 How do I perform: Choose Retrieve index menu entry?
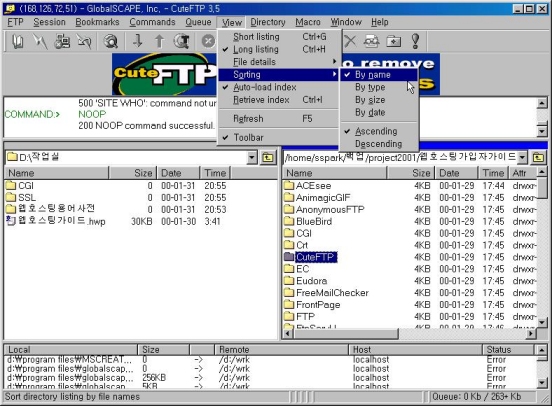(x=278, y=100)
